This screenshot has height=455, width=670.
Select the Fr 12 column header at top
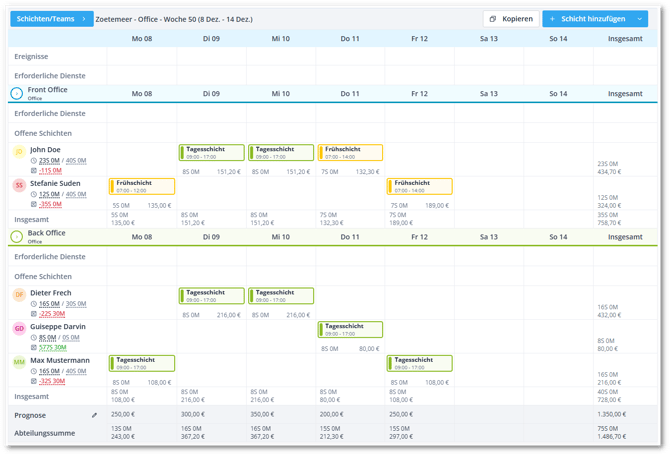coord(418,38)
